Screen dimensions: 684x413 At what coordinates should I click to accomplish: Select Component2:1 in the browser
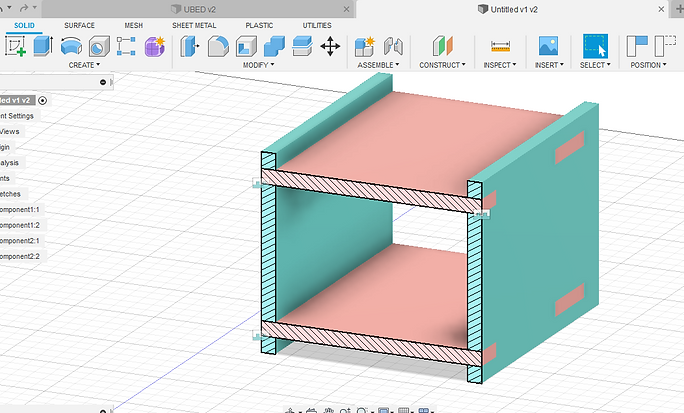[20, 241]
